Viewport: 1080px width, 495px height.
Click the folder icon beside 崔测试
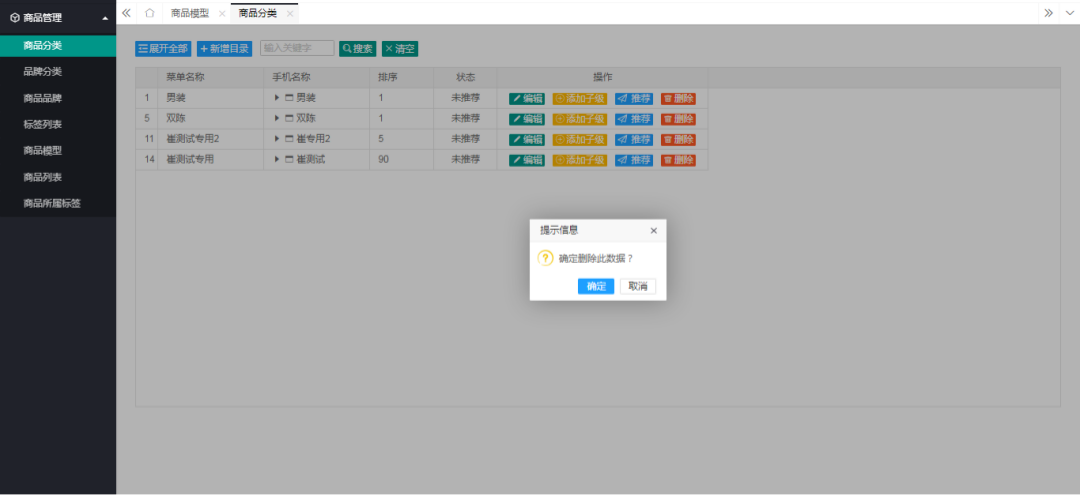tap(289, 160)
